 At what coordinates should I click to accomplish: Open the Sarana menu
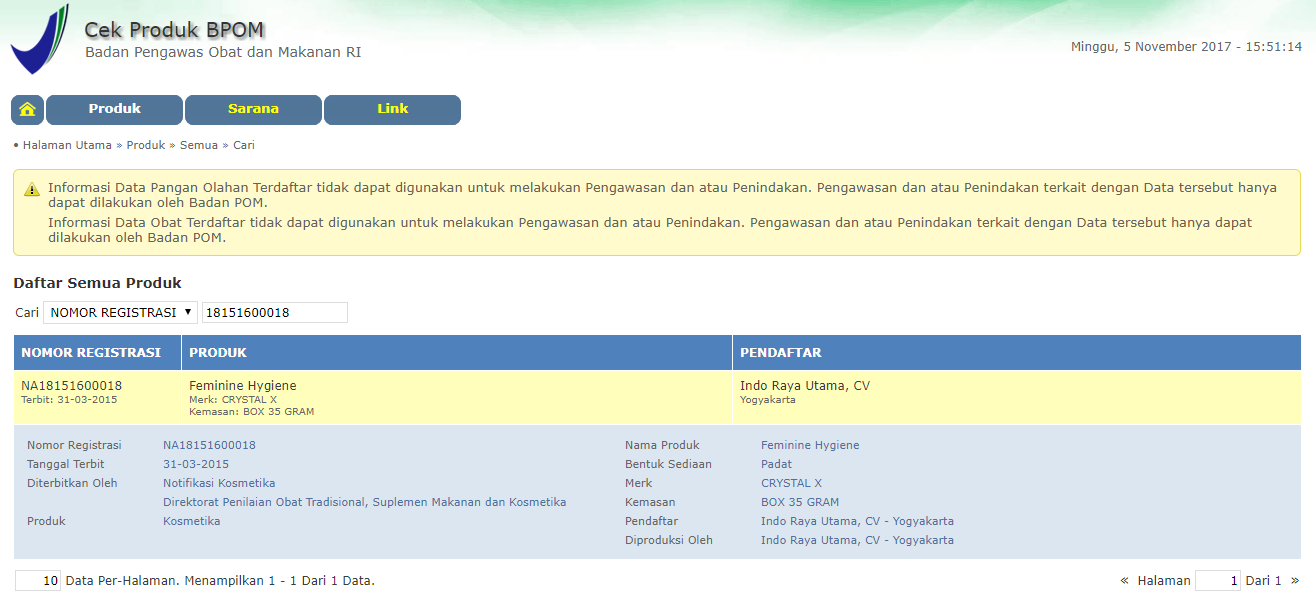(253, 110)
